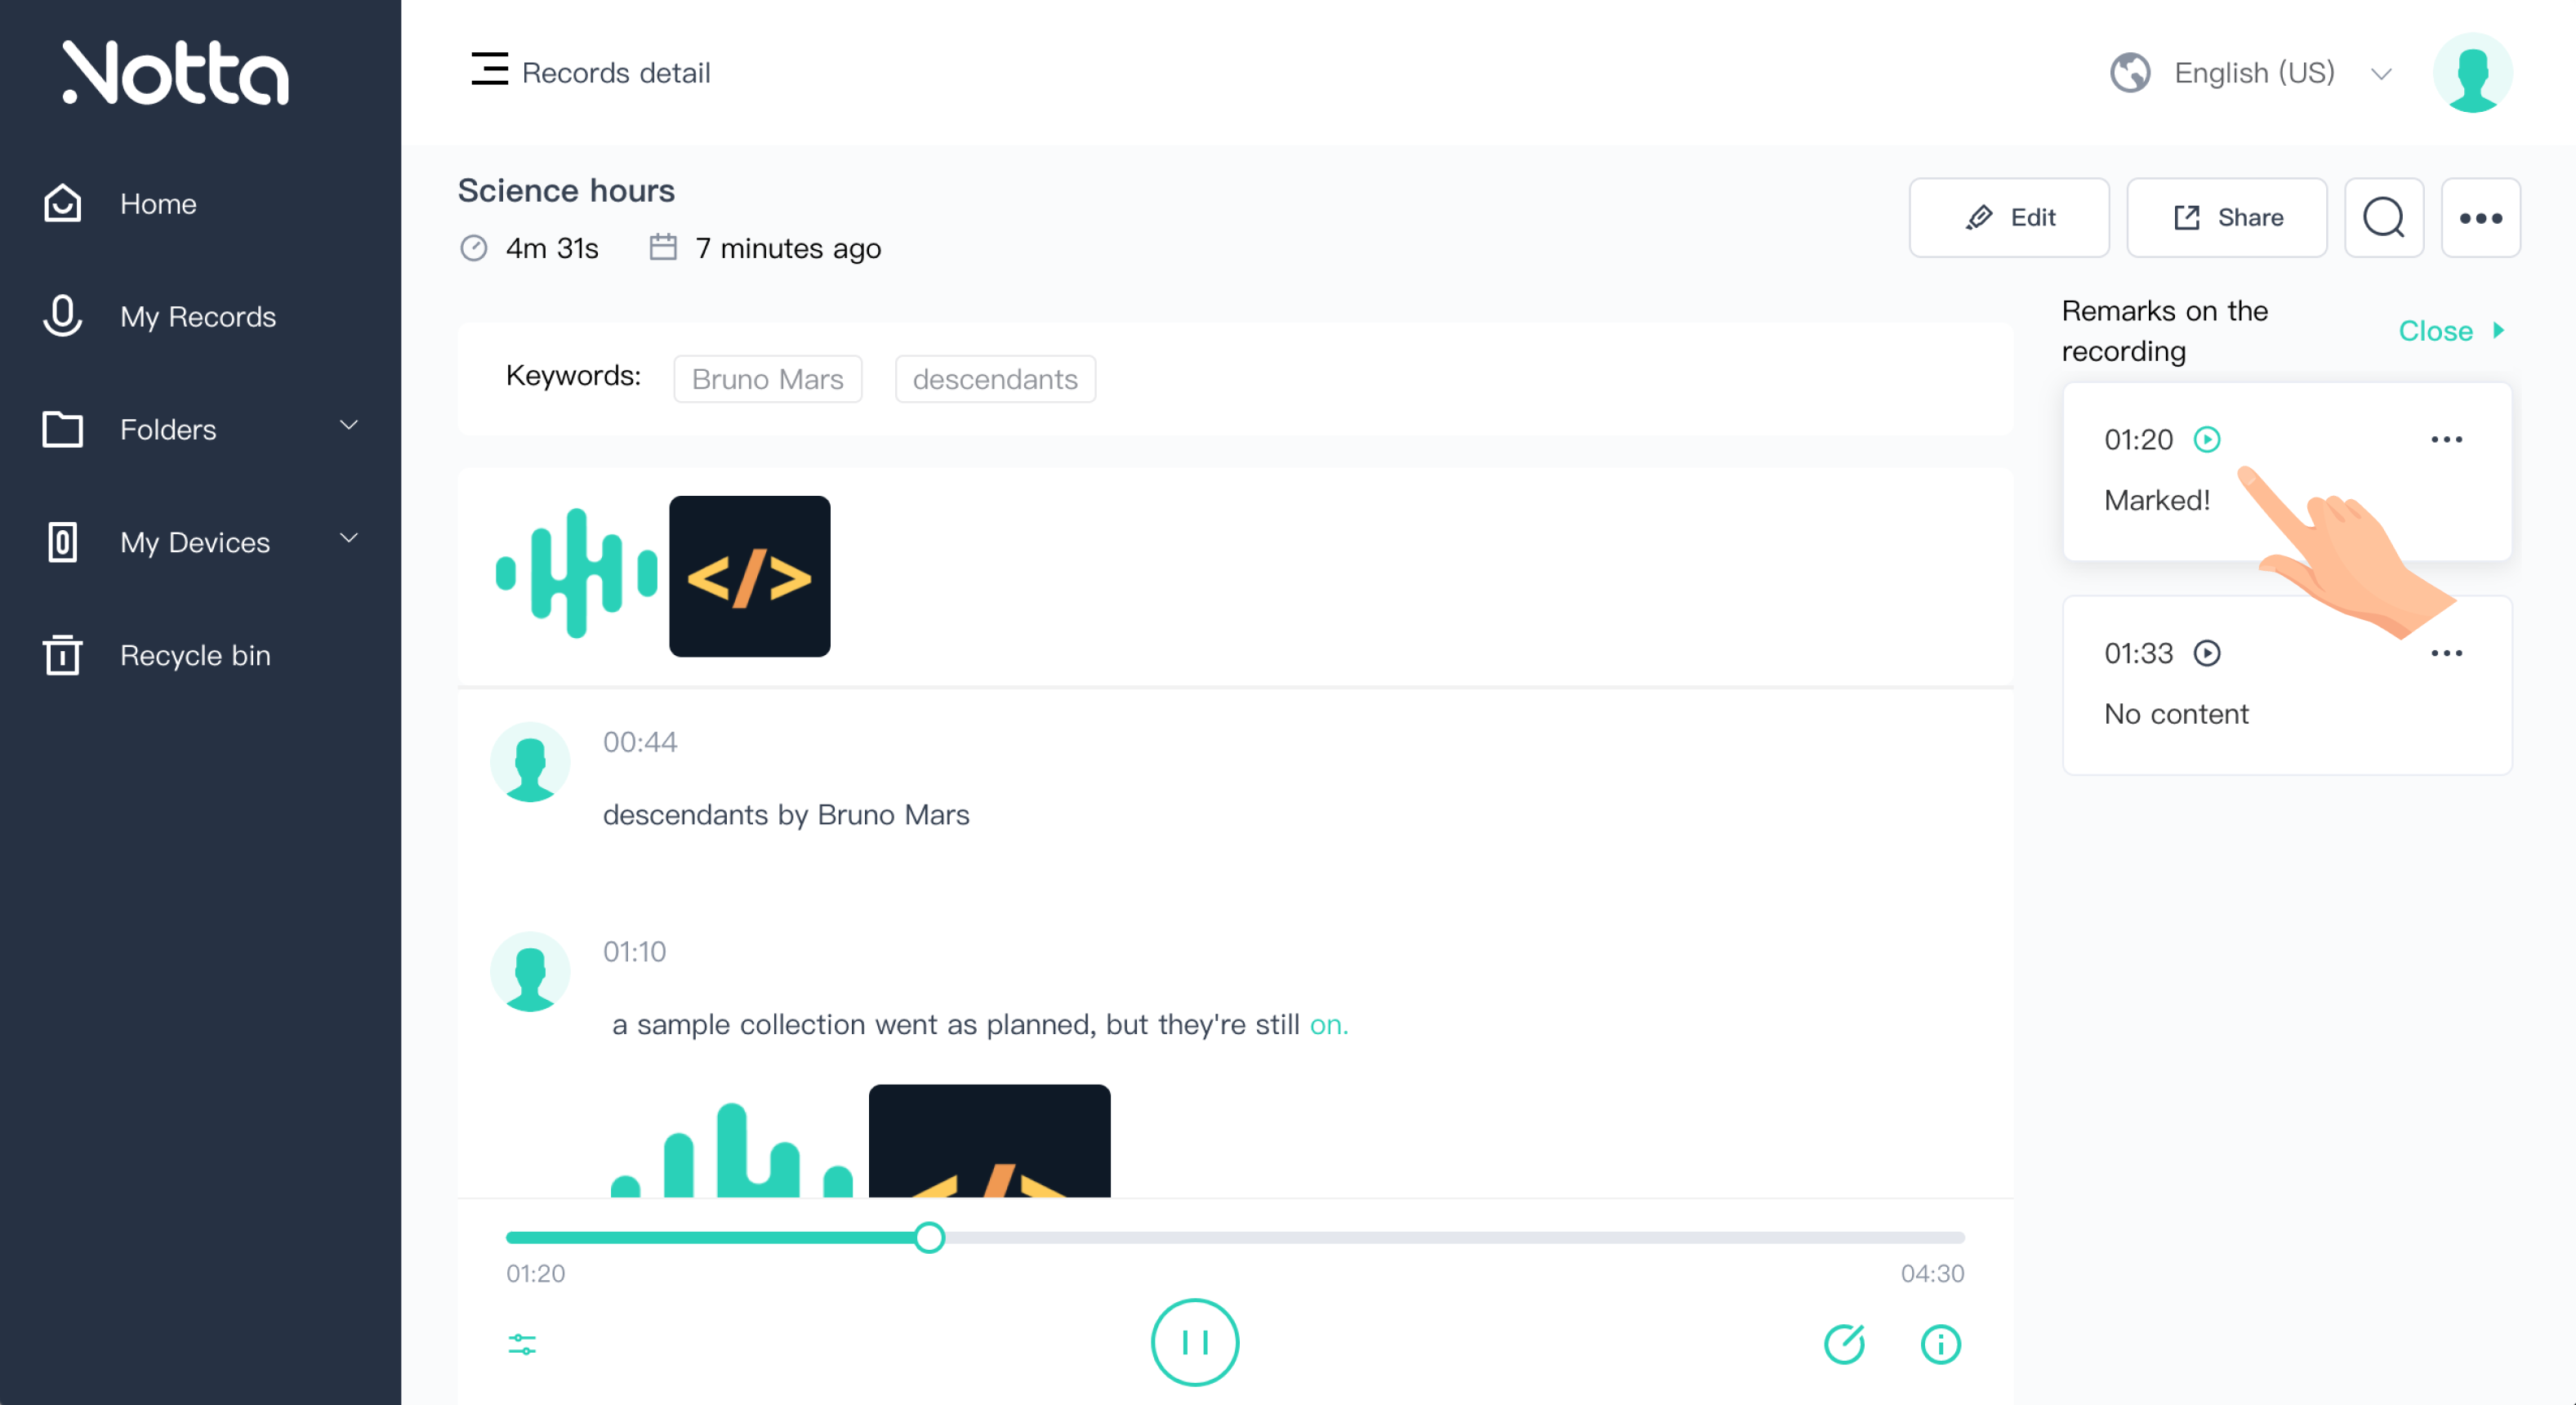Play remark at 01:20 timestamp
This screenshot has width=2576, height=1405.
point(2207,439)
